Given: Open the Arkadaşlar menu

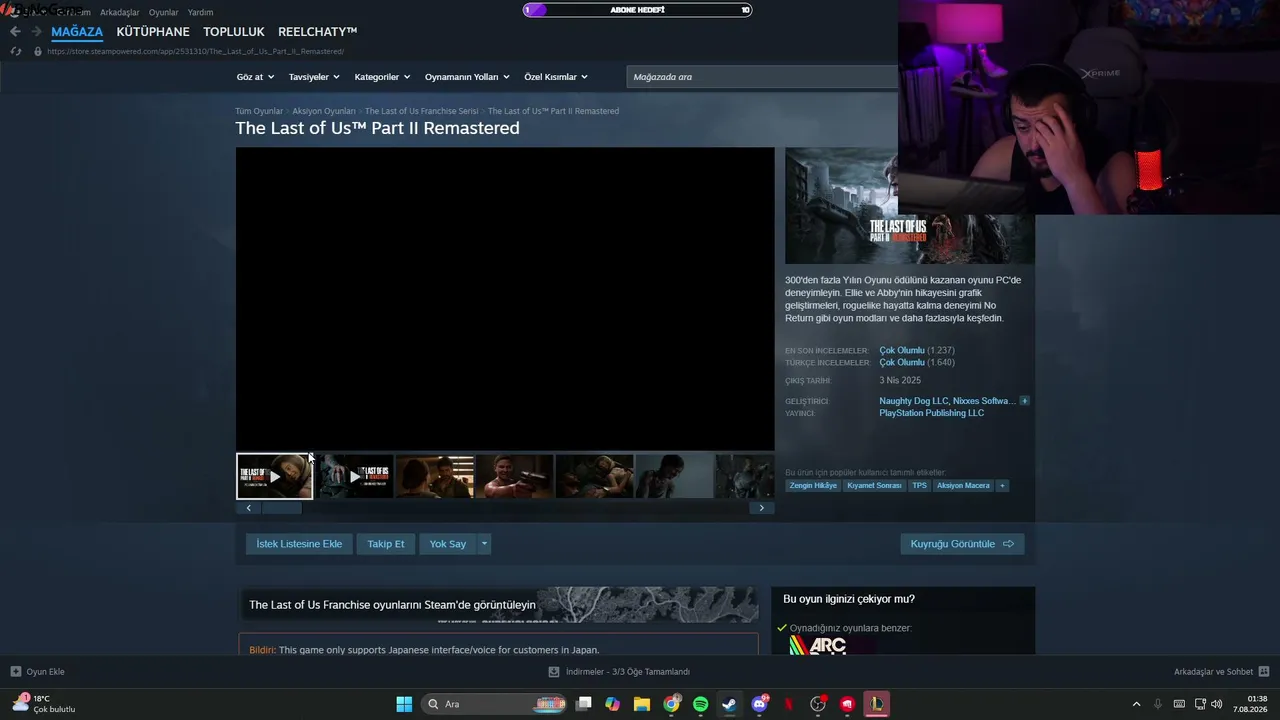Looking at the screenshot, I should 120,12.
